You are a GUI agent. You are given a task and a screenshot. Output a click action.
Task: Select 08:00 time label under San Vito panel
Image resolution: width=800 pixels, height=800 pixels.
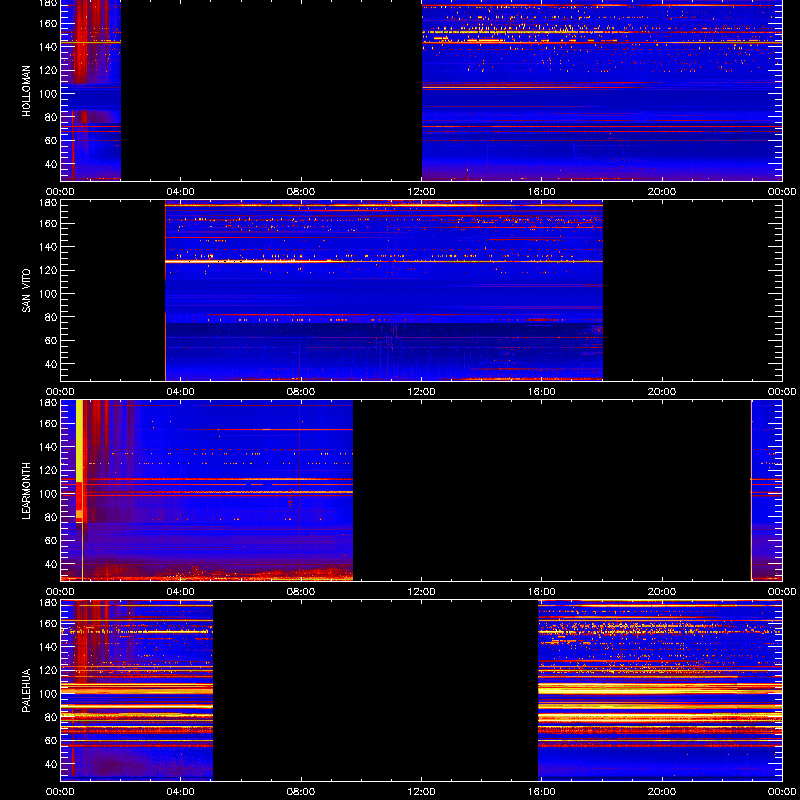tap(301, 392)
